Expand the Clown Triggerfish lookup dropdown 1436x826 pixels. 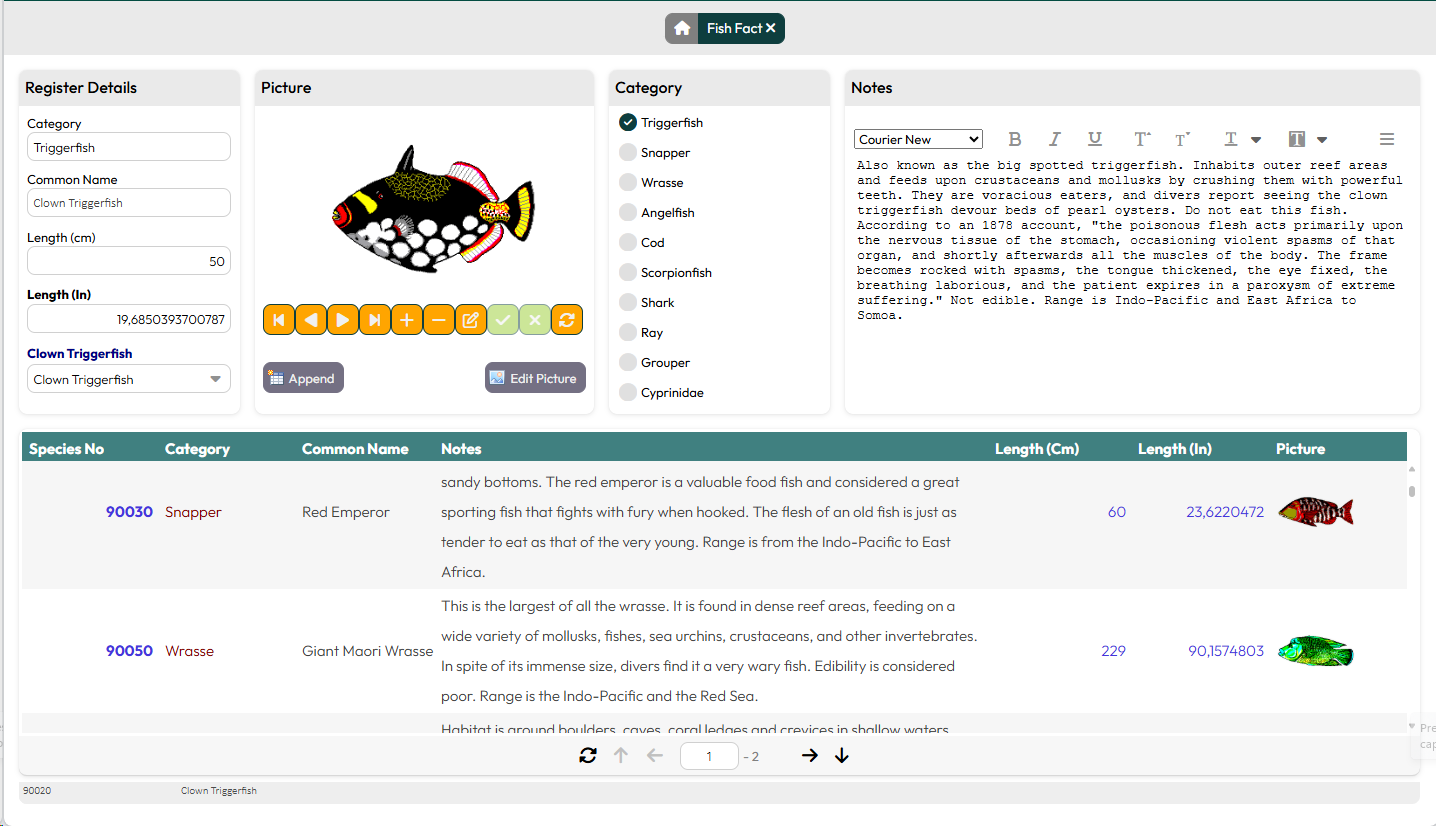tap(215, 380)
